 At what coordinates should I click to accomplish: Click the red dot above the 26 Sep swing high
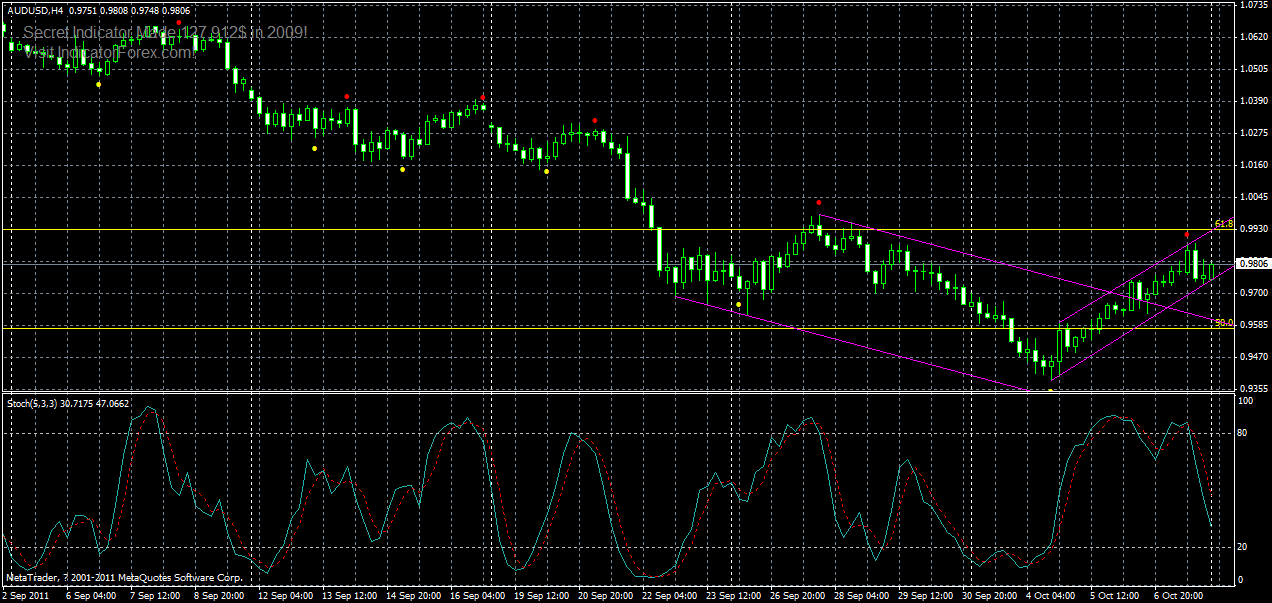pyautogui.click(x=819, y=201)
